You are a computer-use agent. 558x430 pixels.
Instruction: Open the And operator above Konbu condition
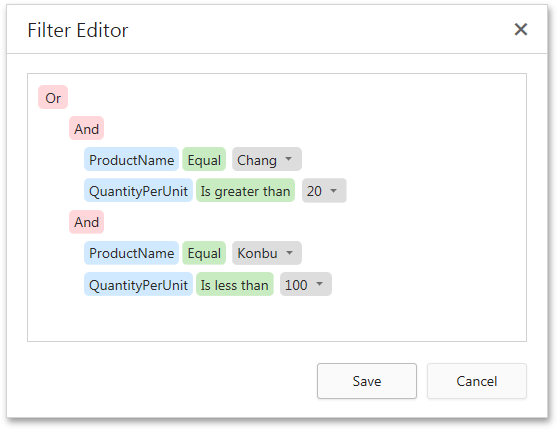click(86, 222)
